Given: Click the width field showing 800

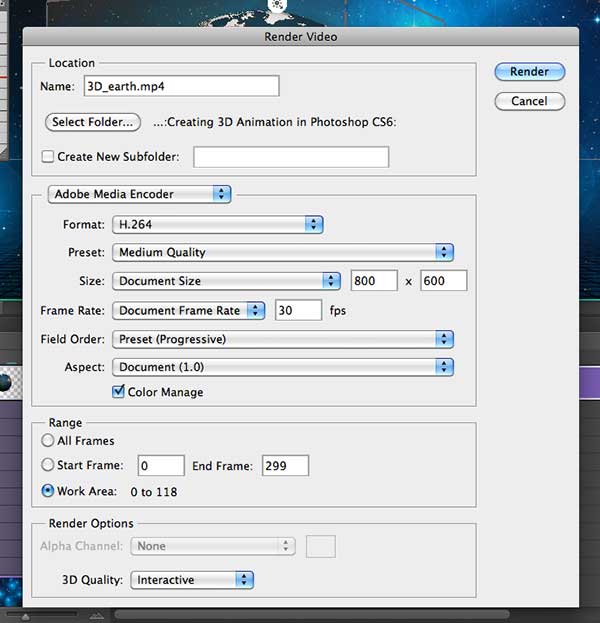Looking at the screenshot, I should (x=374, y=281).
